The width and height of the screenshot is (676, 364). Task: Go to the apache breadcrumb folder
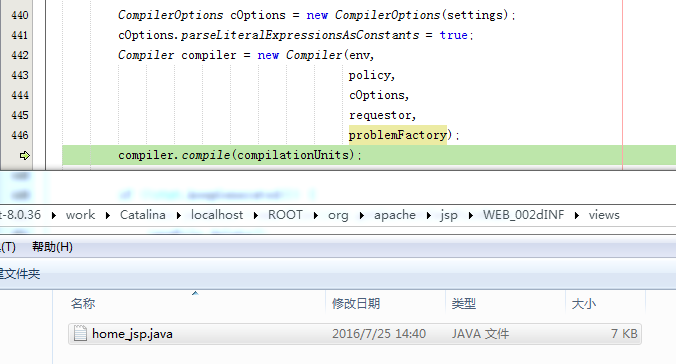coord(395,215)
